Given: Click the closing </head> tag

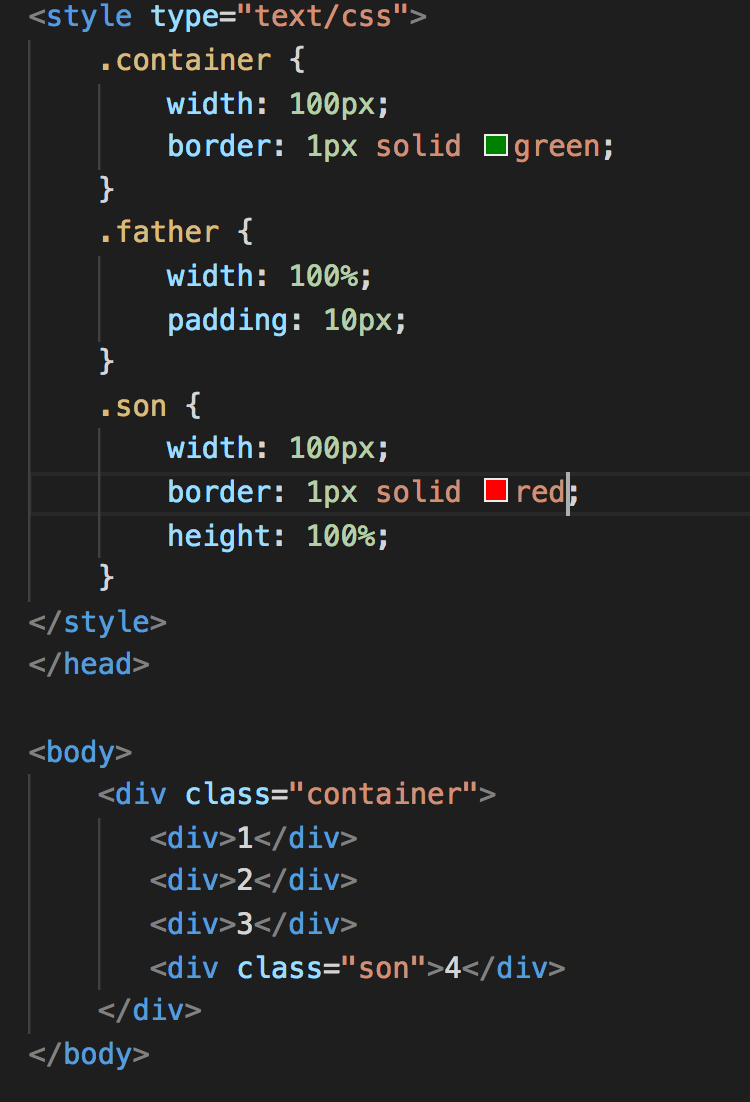Looking at the screenshot, I should pos(89,664).
